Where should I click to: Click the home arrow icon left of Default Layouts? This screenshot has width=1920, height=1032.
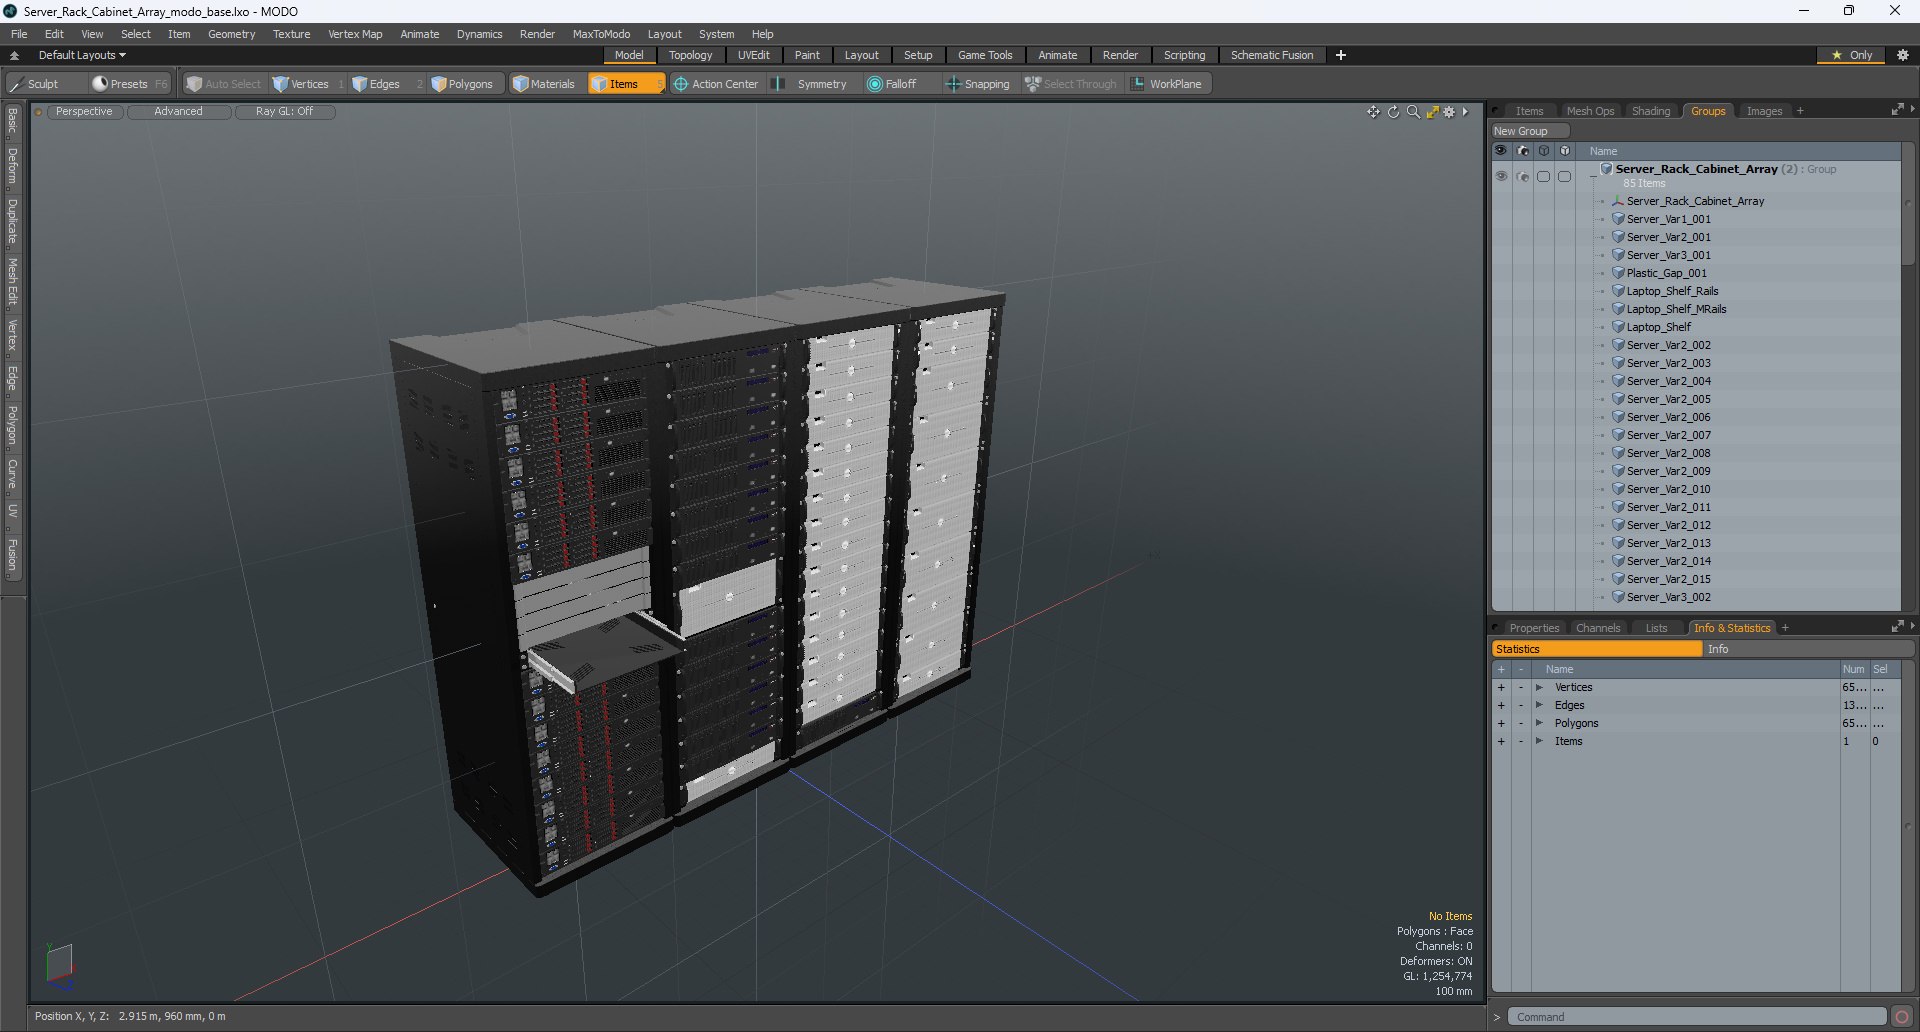(x=14, y=55)
